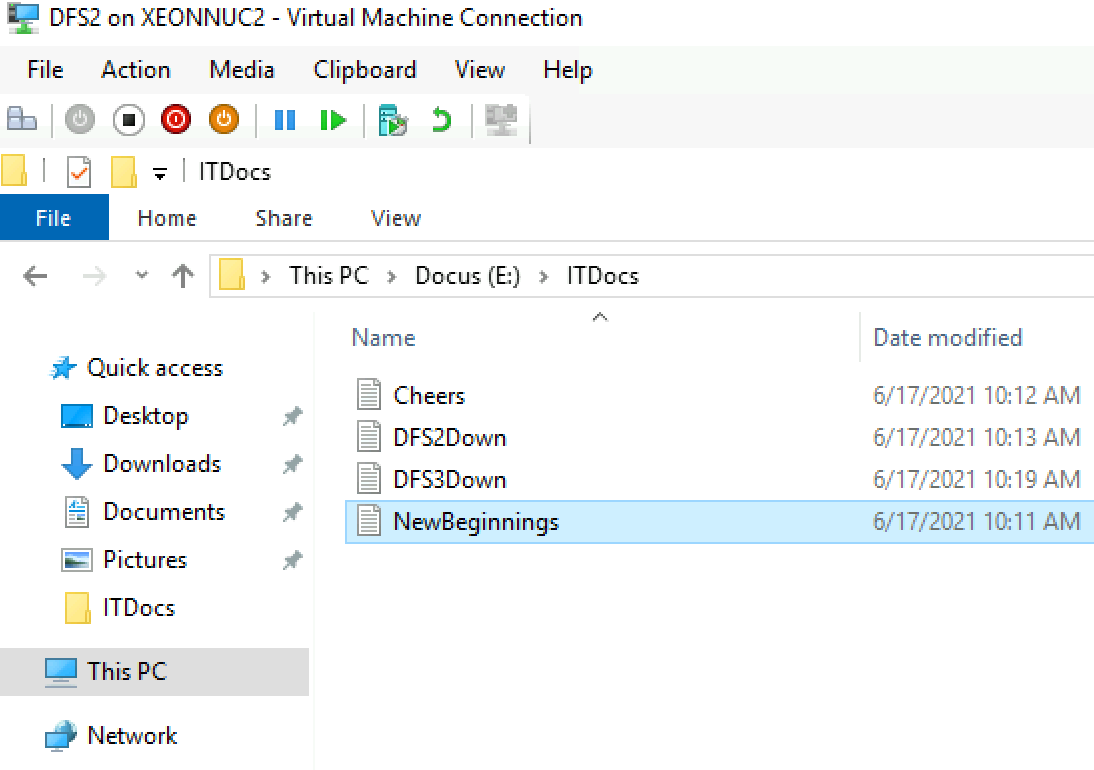This screenshot has height=770, width=1094.
Task: Go up one folder level
Action: 183,276
